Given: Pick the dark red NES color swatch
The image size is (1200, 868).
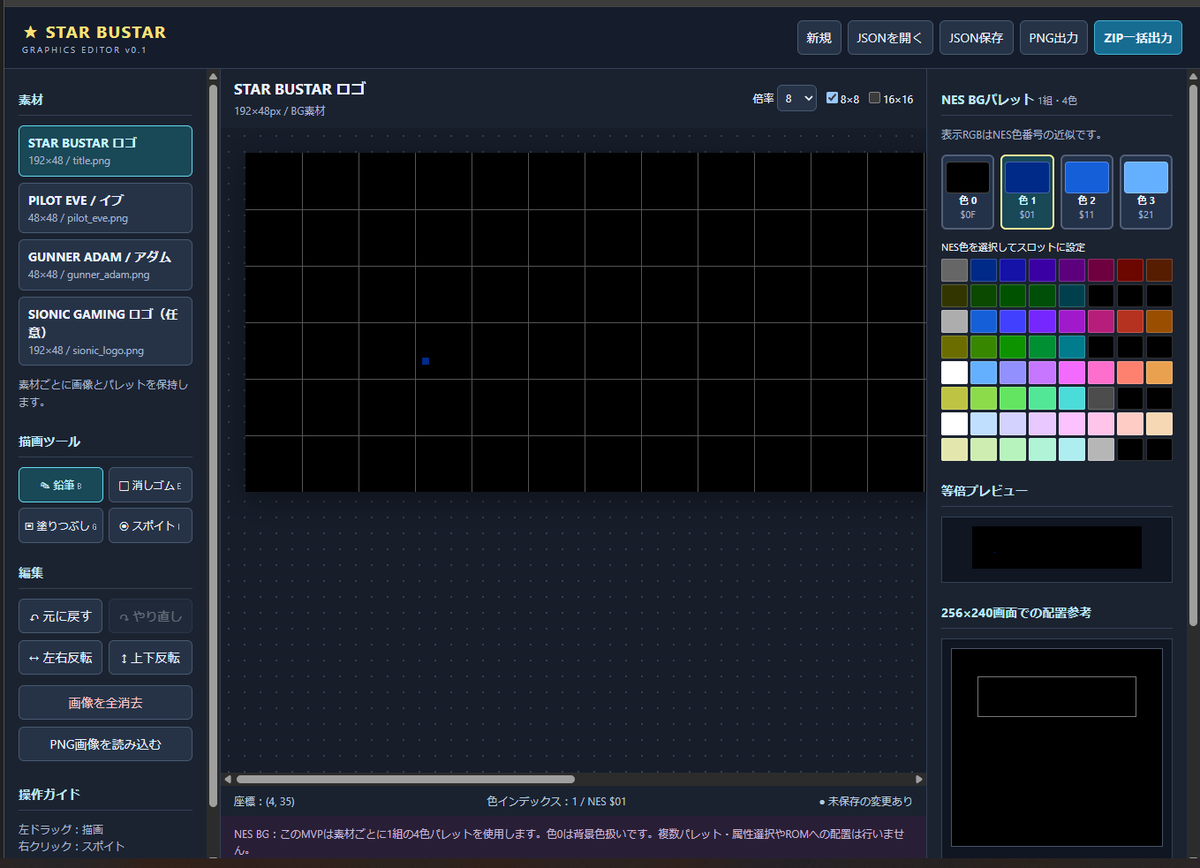Looking at the screenshot, I should coord(1130,270).
